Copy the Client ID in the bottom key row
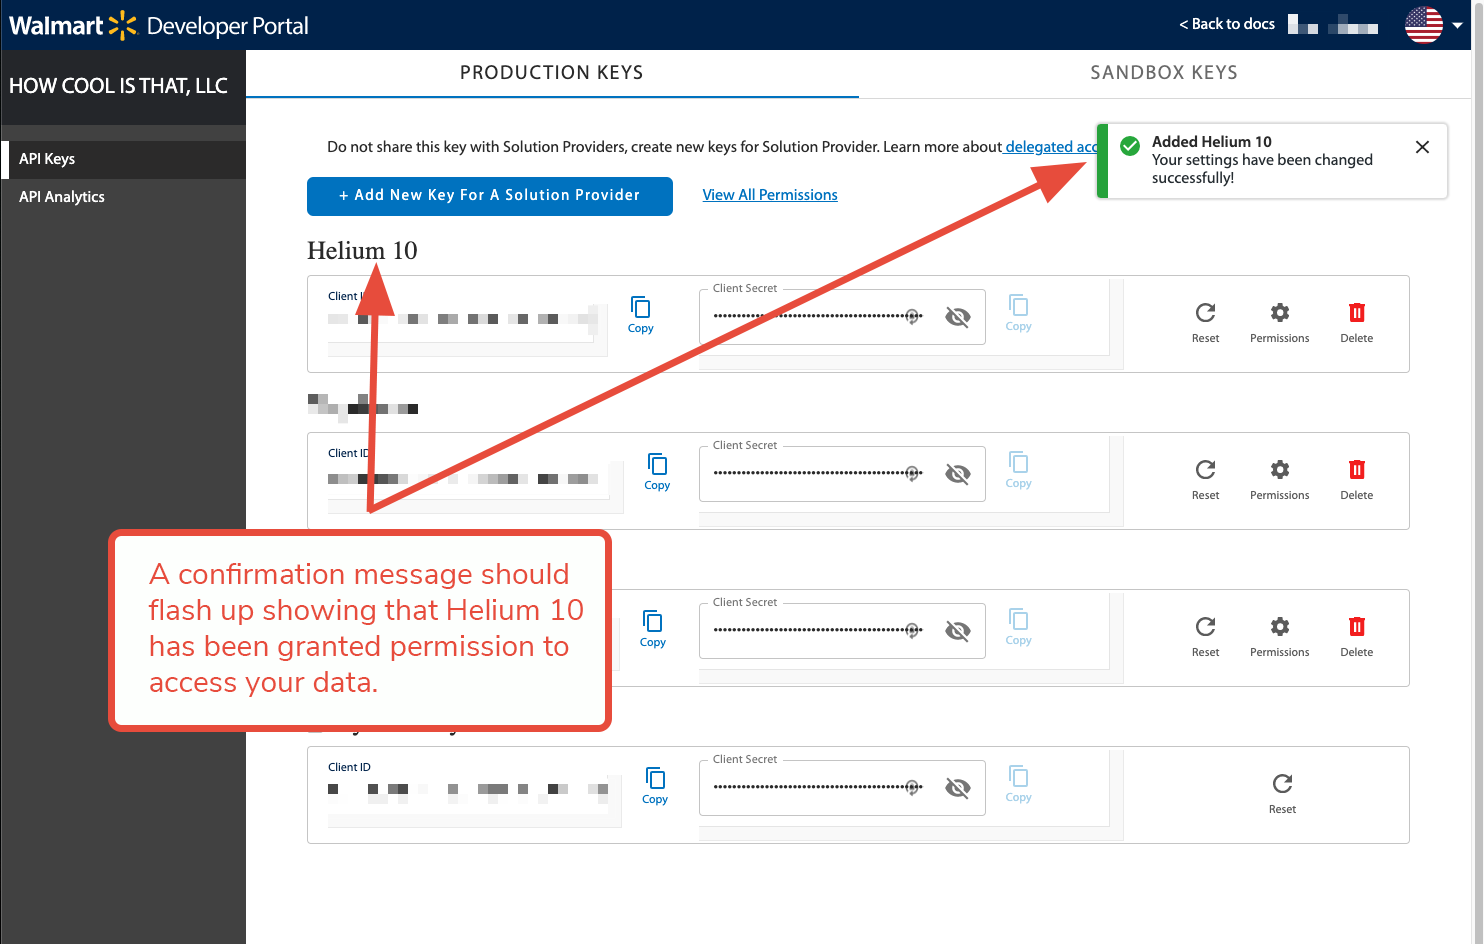 (655, 785)
